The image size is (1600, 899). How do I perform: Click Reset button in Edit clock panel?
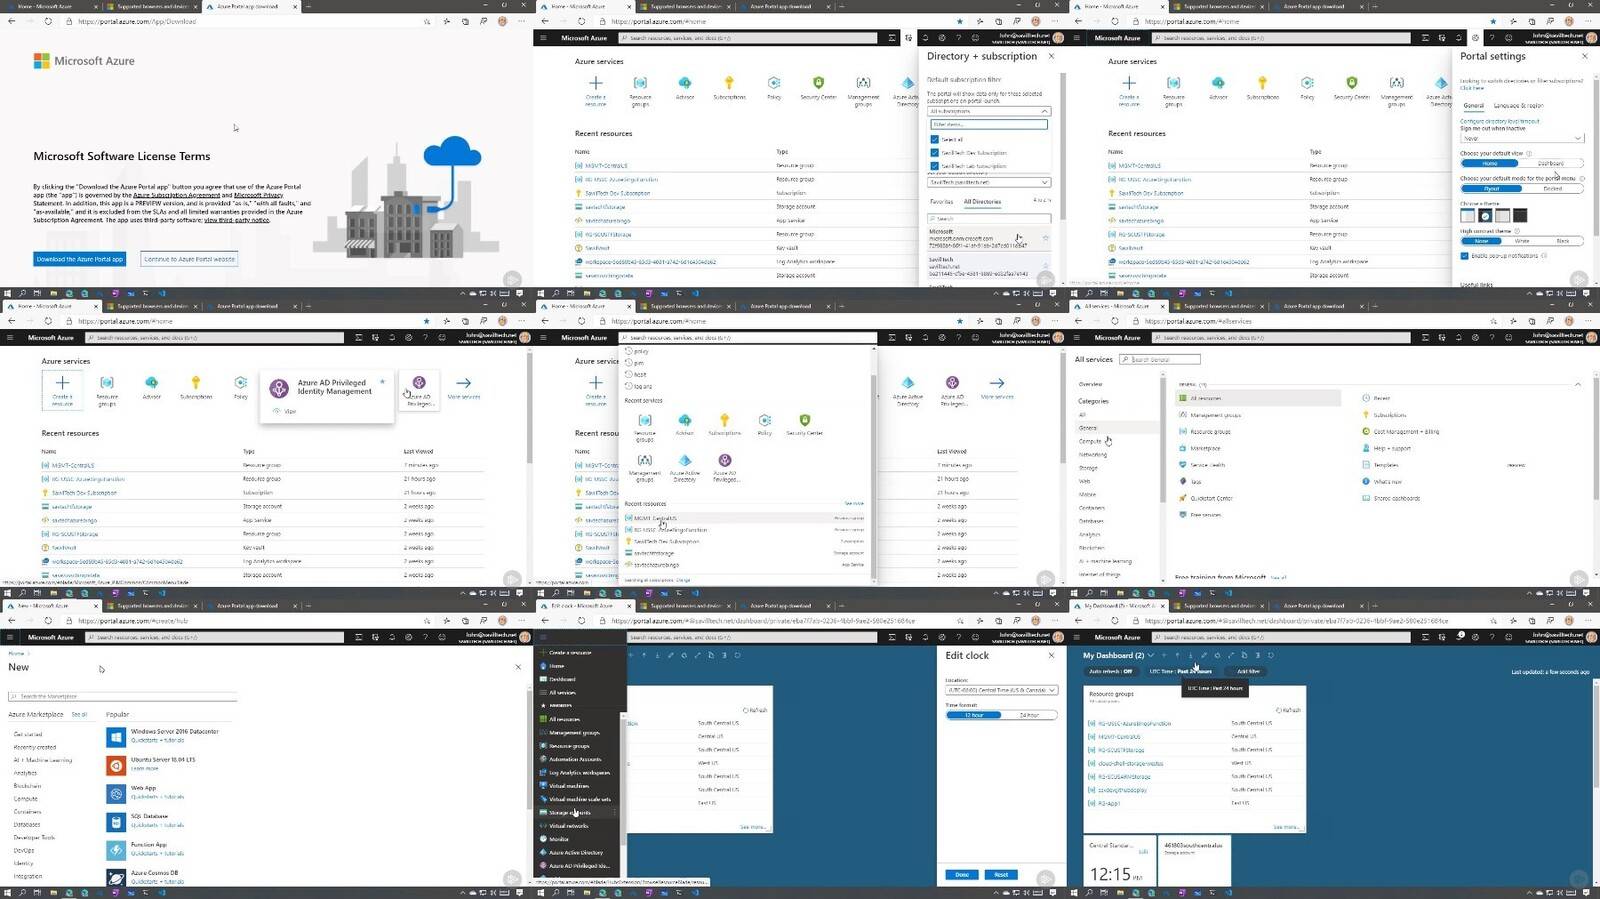coord(1001,875)
